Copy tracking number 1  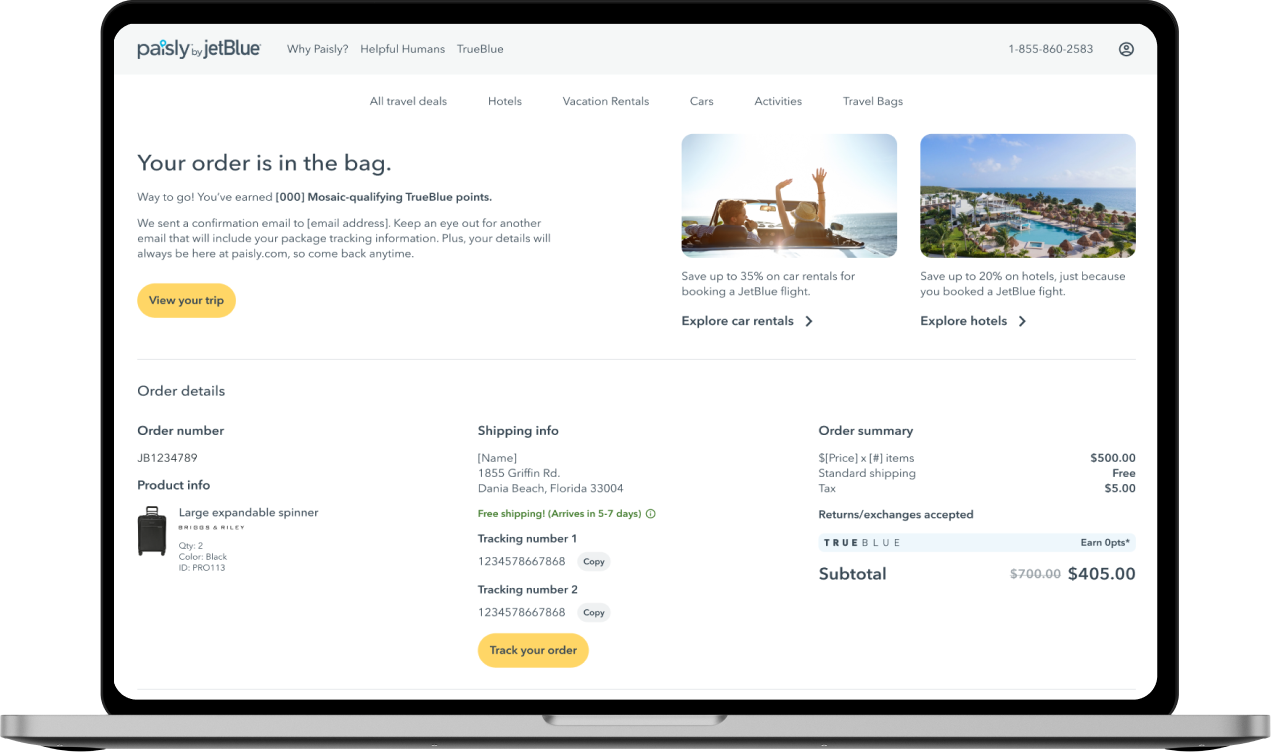pos(594,562)
